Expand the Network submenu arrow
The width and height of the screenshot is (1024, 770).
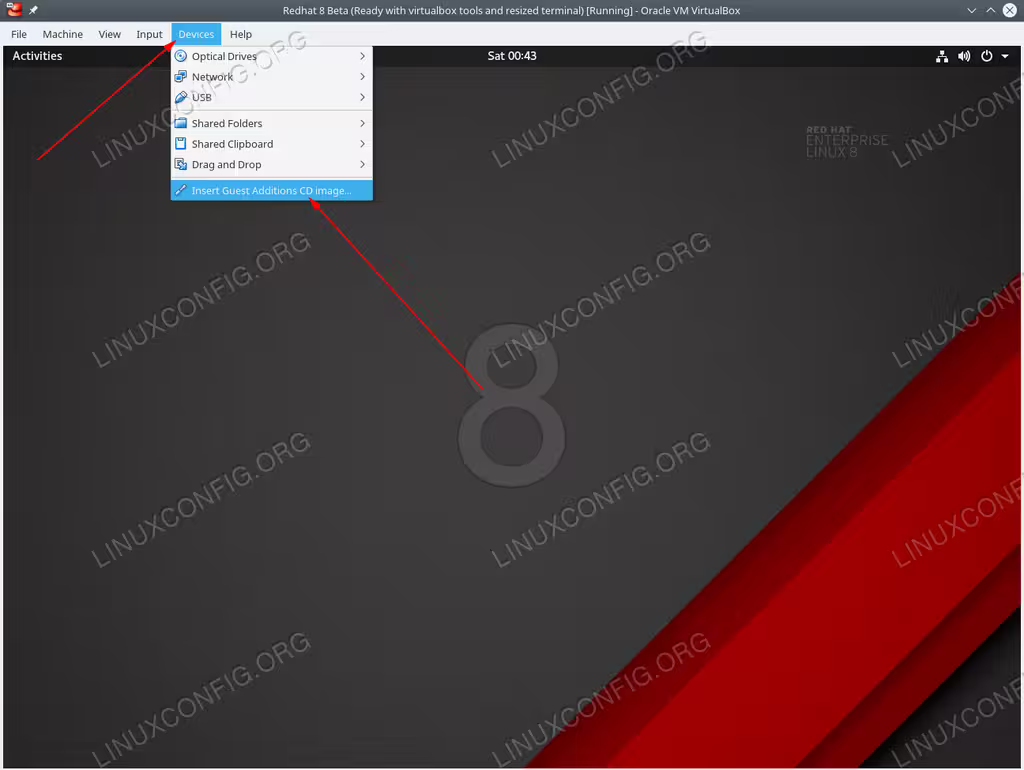coord(362,76)
